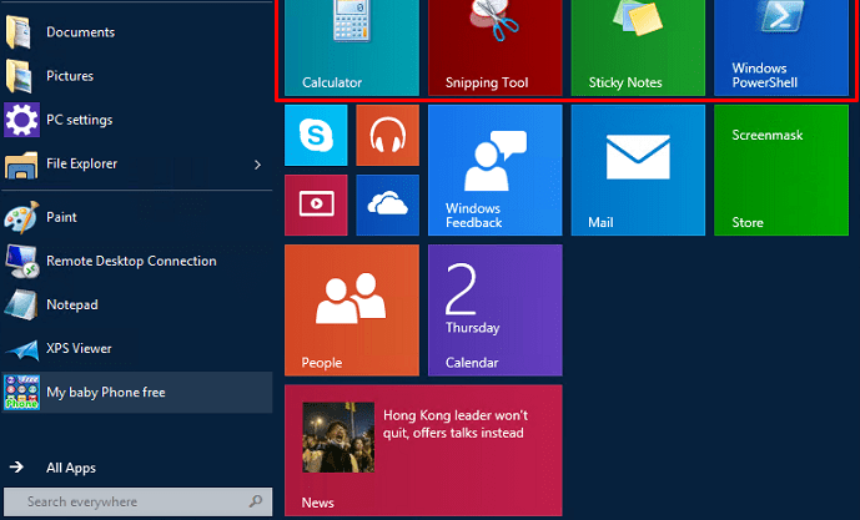Screen dimensions: 860x520
Task: Open the People tile
Action: pyautogui.click(x=352, y=310)
